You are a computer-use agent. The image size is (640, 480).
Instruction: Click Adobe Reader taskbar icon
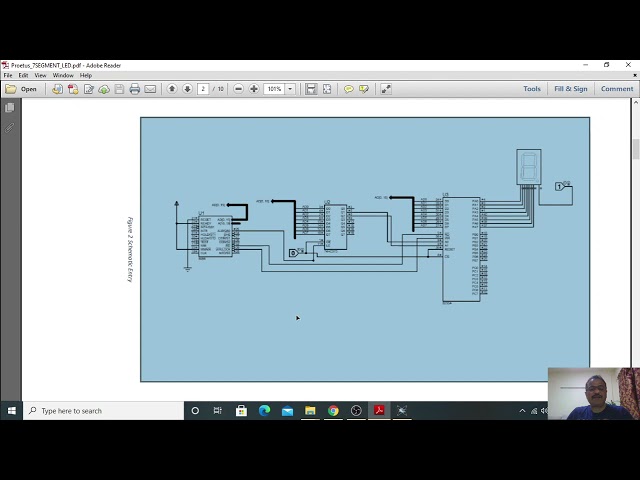379,411
